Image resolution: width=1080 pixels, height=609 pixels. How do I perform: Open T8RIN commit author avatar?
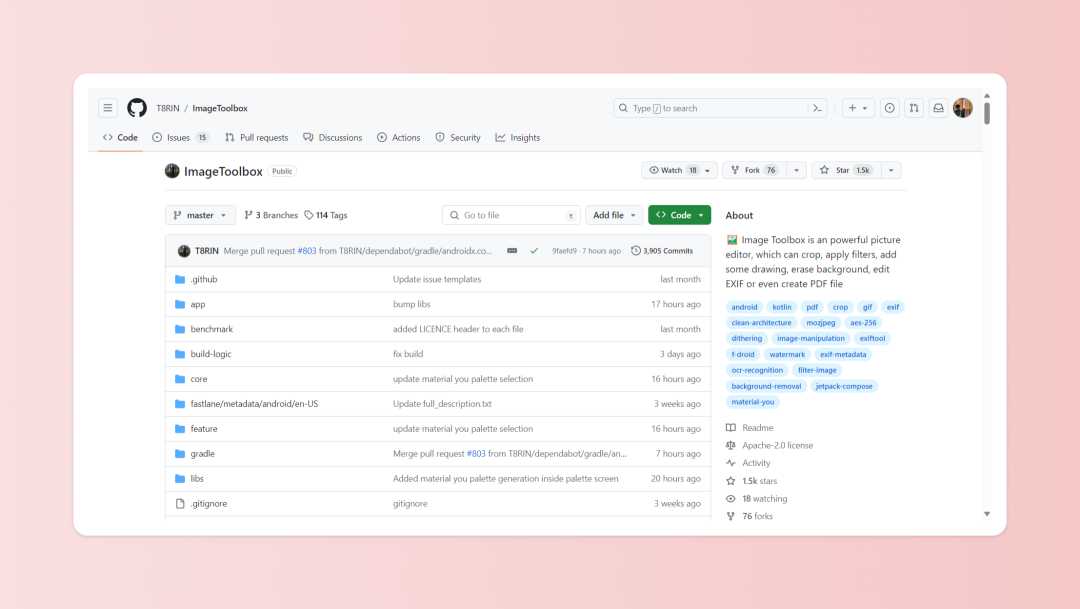click(x=184, y=251)
